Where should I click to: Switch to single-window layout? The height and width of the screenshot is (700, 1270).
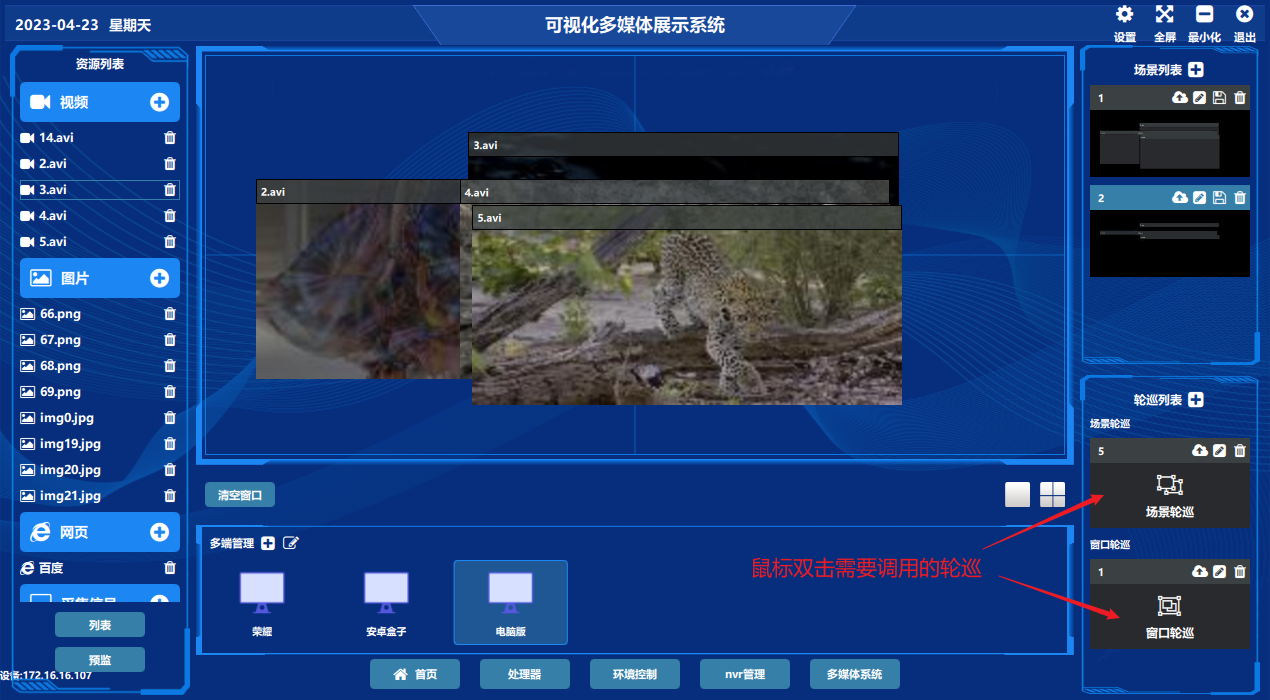click(x=1018, y=494)
